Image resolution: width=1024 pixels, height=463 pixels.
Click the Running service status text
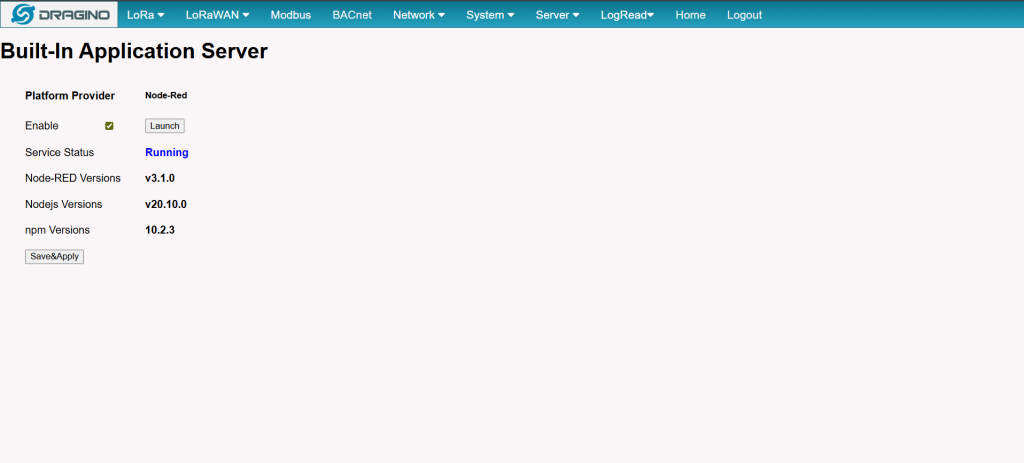pos(166,152)
